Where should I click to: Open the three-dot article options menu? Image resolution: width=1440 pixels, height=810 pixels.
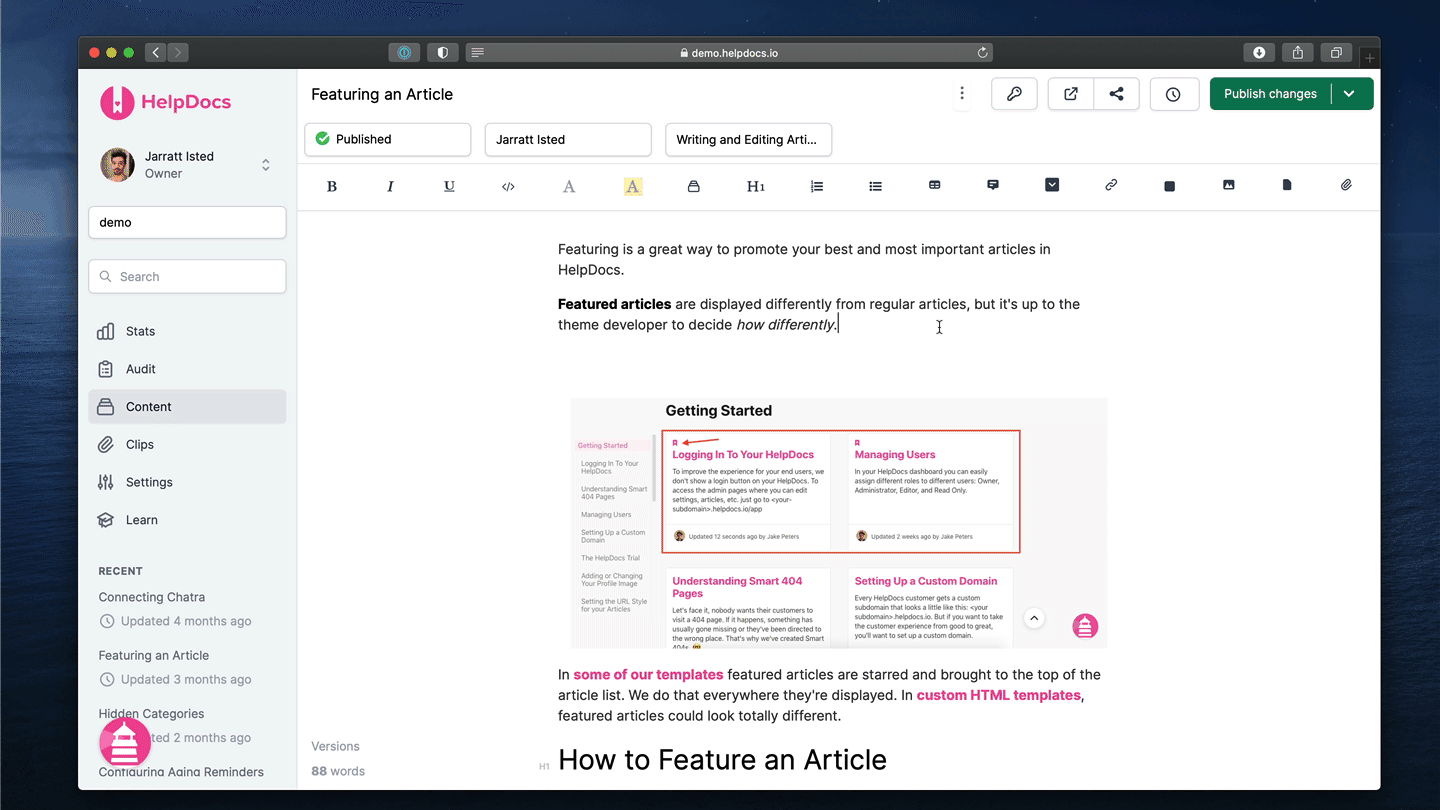tap(962, 93)
